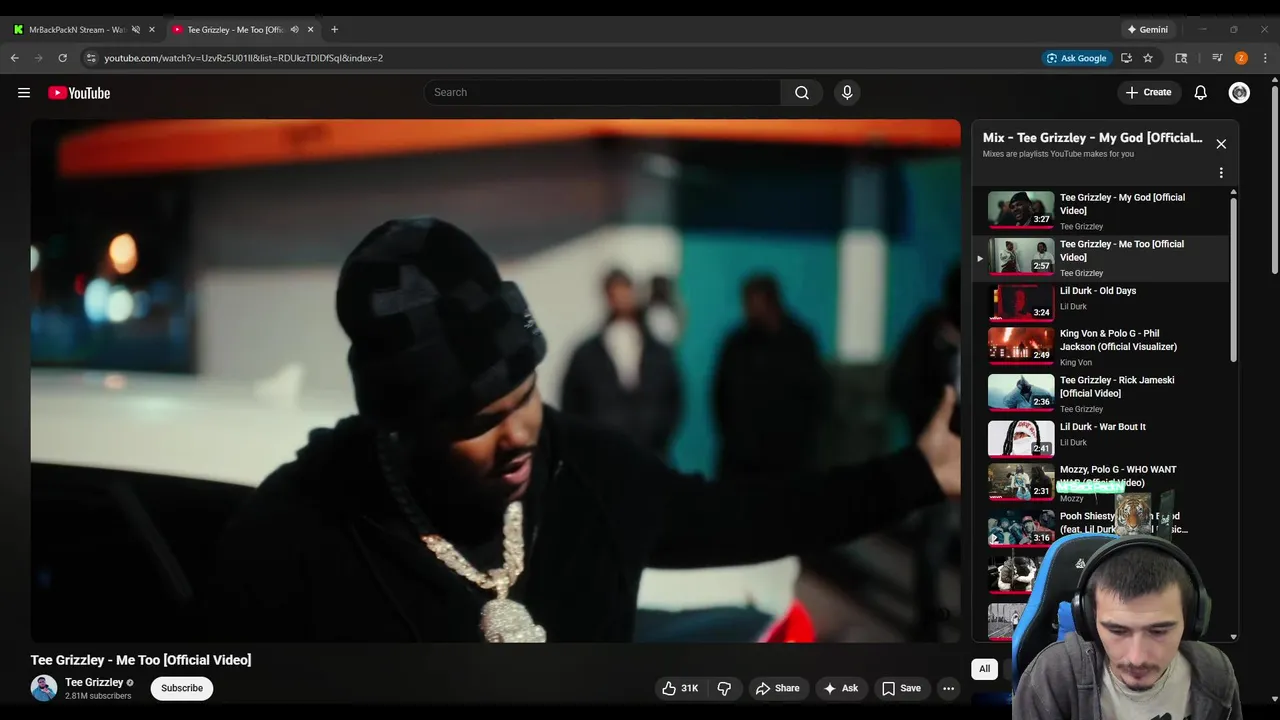The image size is (1280, 720).
Task: Share the video
Action: pos(777,688)
